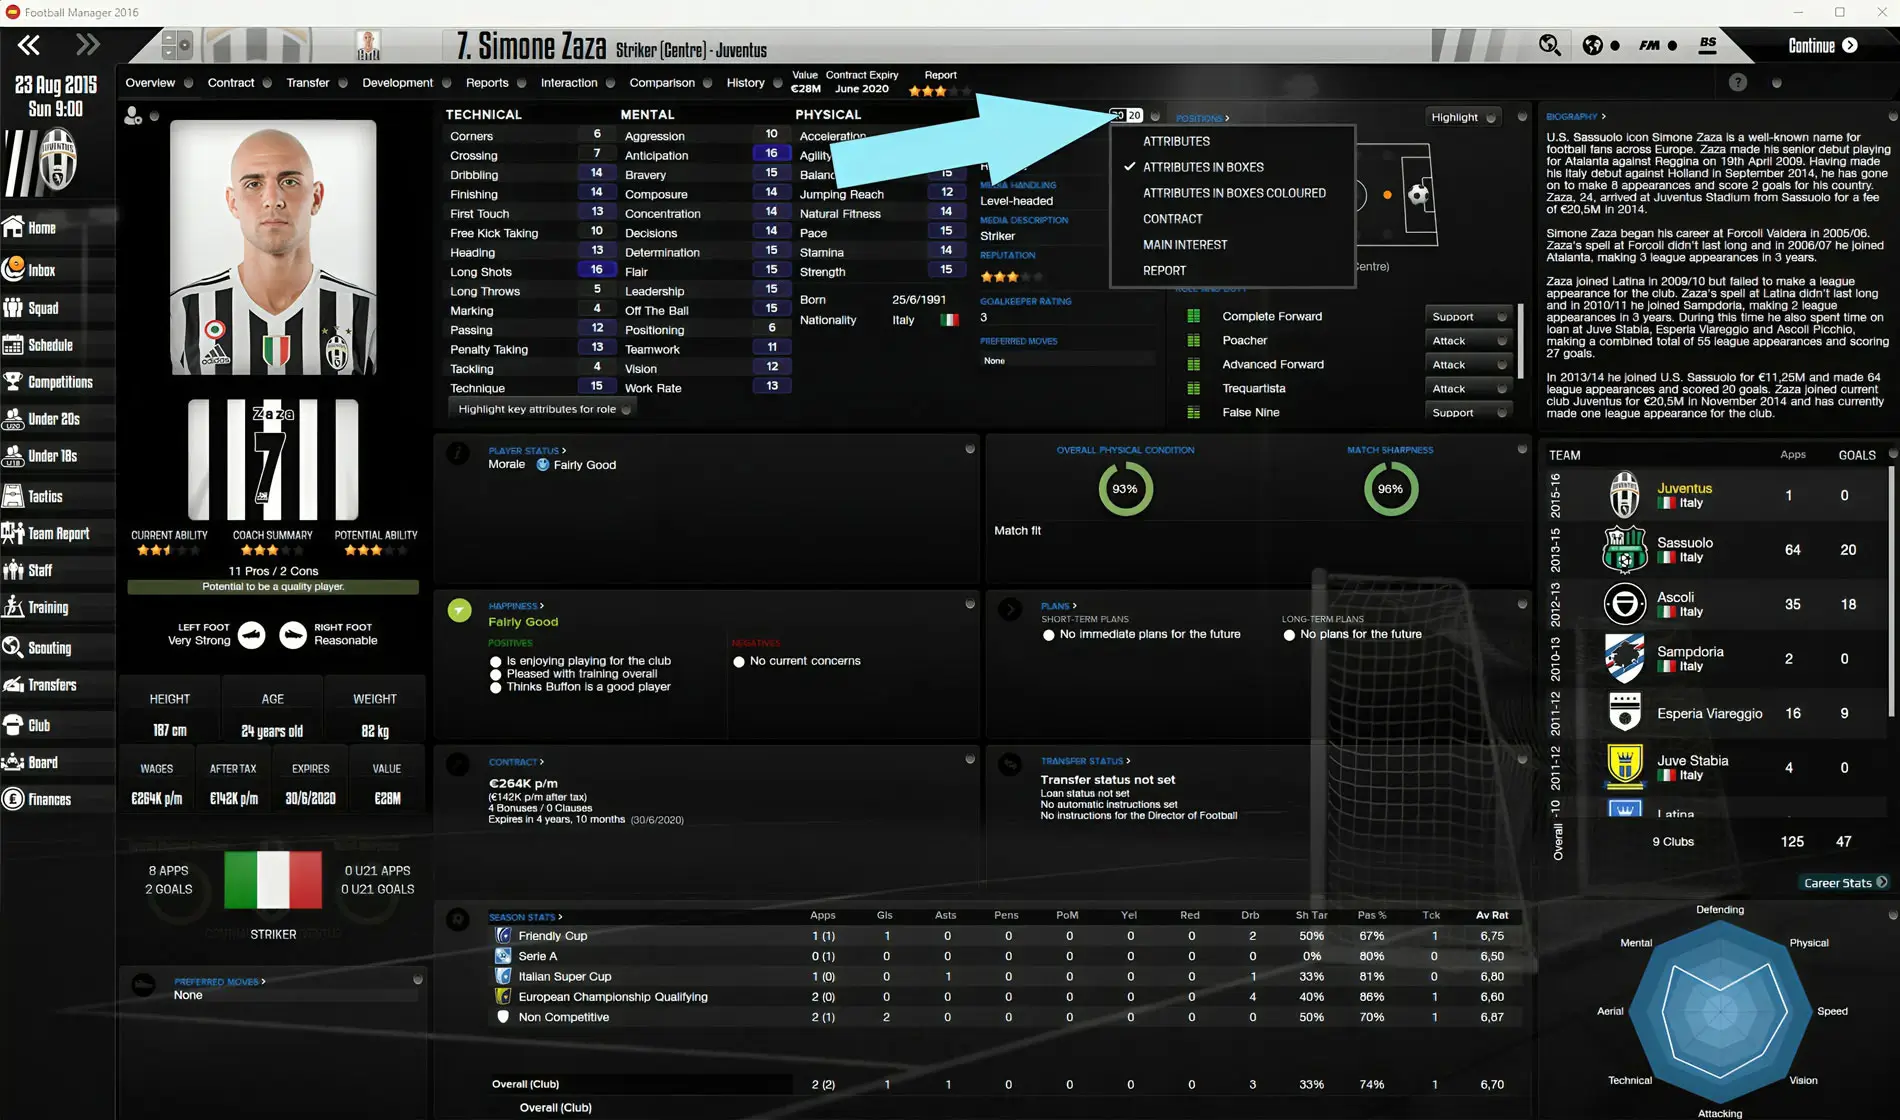This screenshot has width=1900, height=1120.
Task: Open the FM menu icon
Action: point(1649,45)
